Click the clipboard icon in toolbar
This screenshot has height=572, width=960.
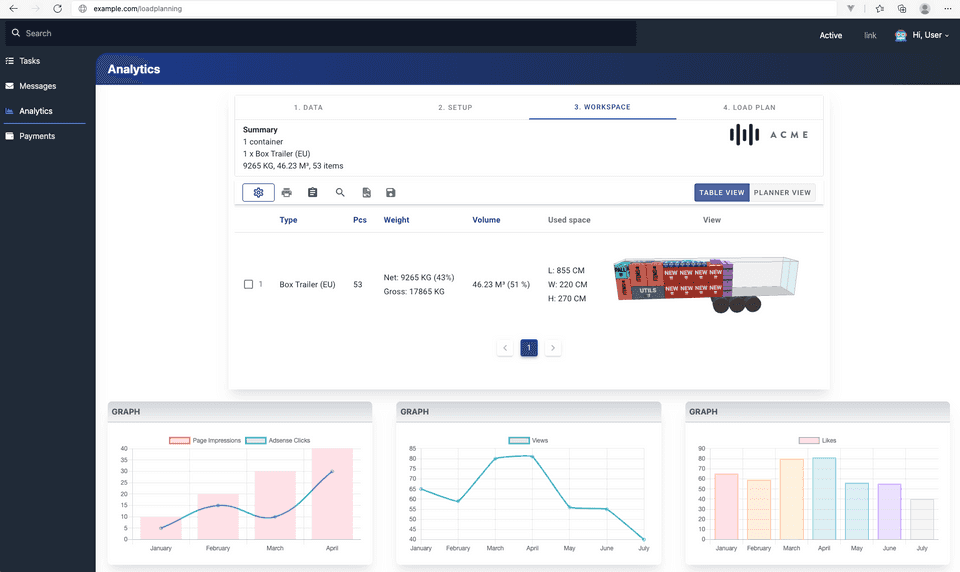pyautogui.click(x=312, y=192)
